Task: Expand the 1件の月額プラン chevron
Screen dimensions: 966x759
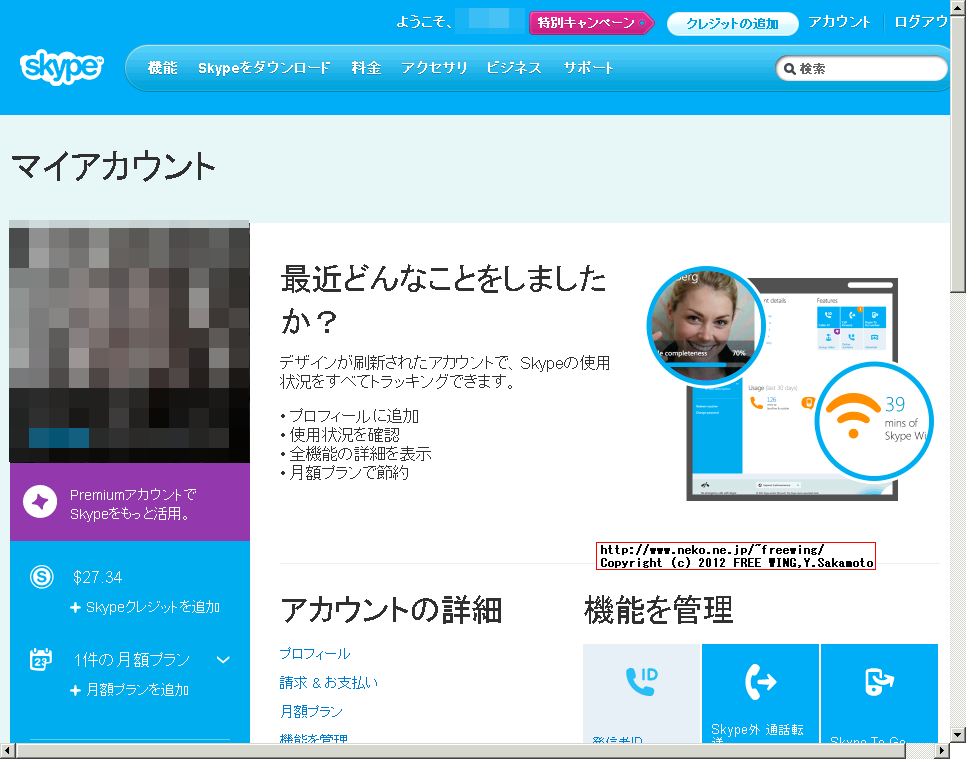Action: tap(223, 660)
